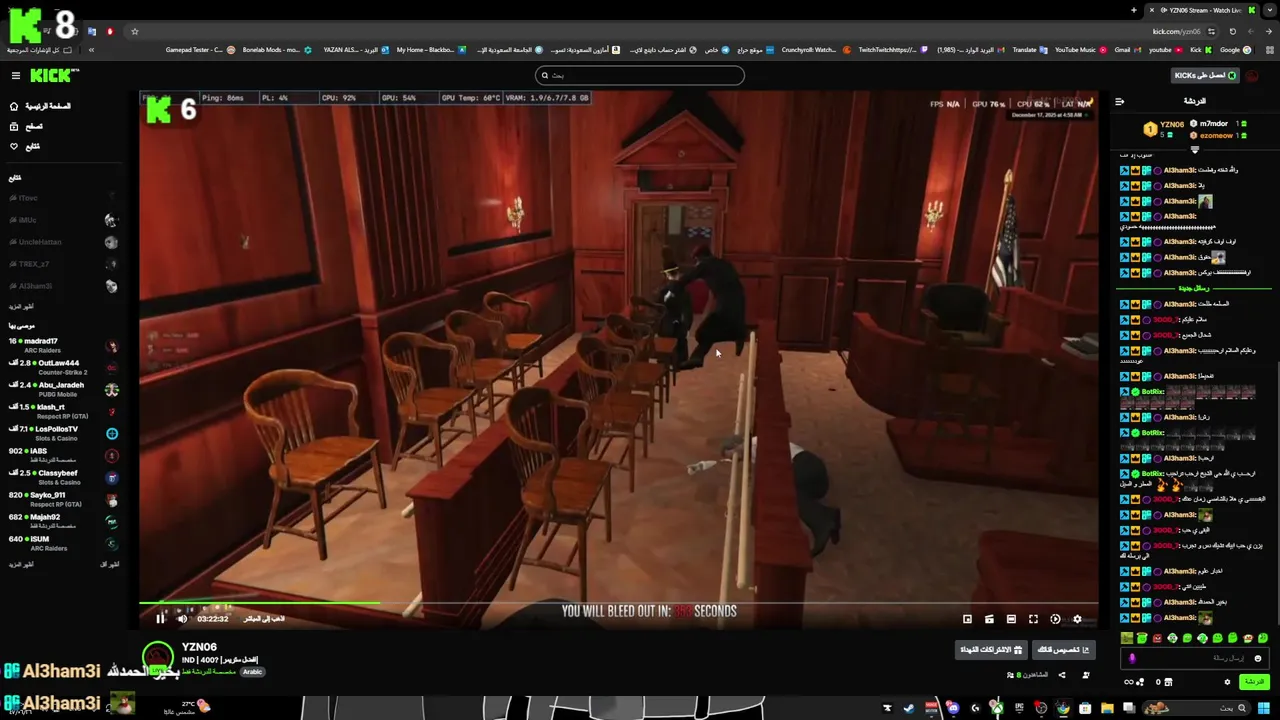Open Classybeef Slots & Casino channel

[x=63, y=478]
